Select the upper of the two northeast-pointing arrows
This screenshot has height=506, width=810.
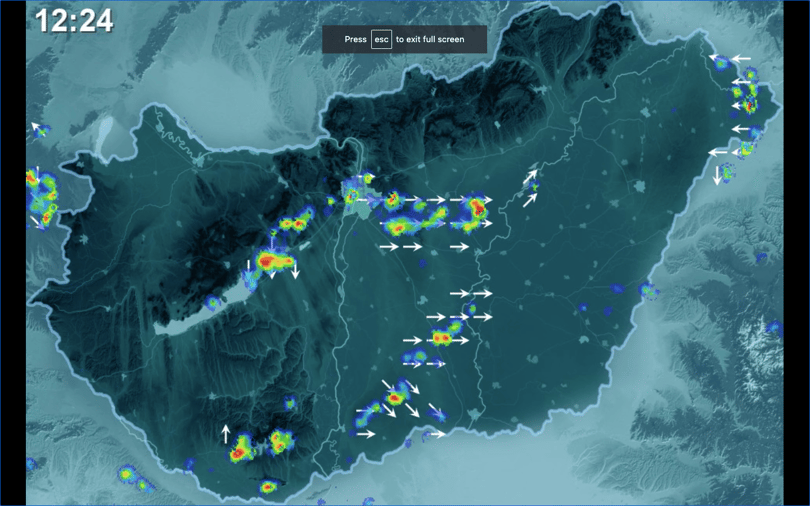click(x=530, y=177)
